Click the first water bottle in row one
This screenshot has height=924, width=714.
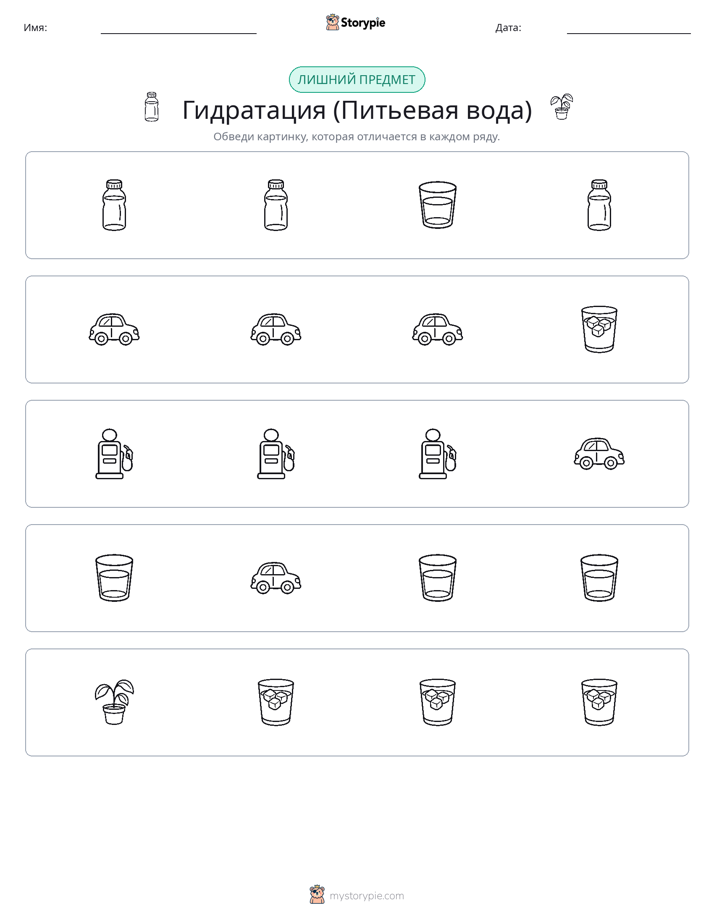click(x=114, y=205)
